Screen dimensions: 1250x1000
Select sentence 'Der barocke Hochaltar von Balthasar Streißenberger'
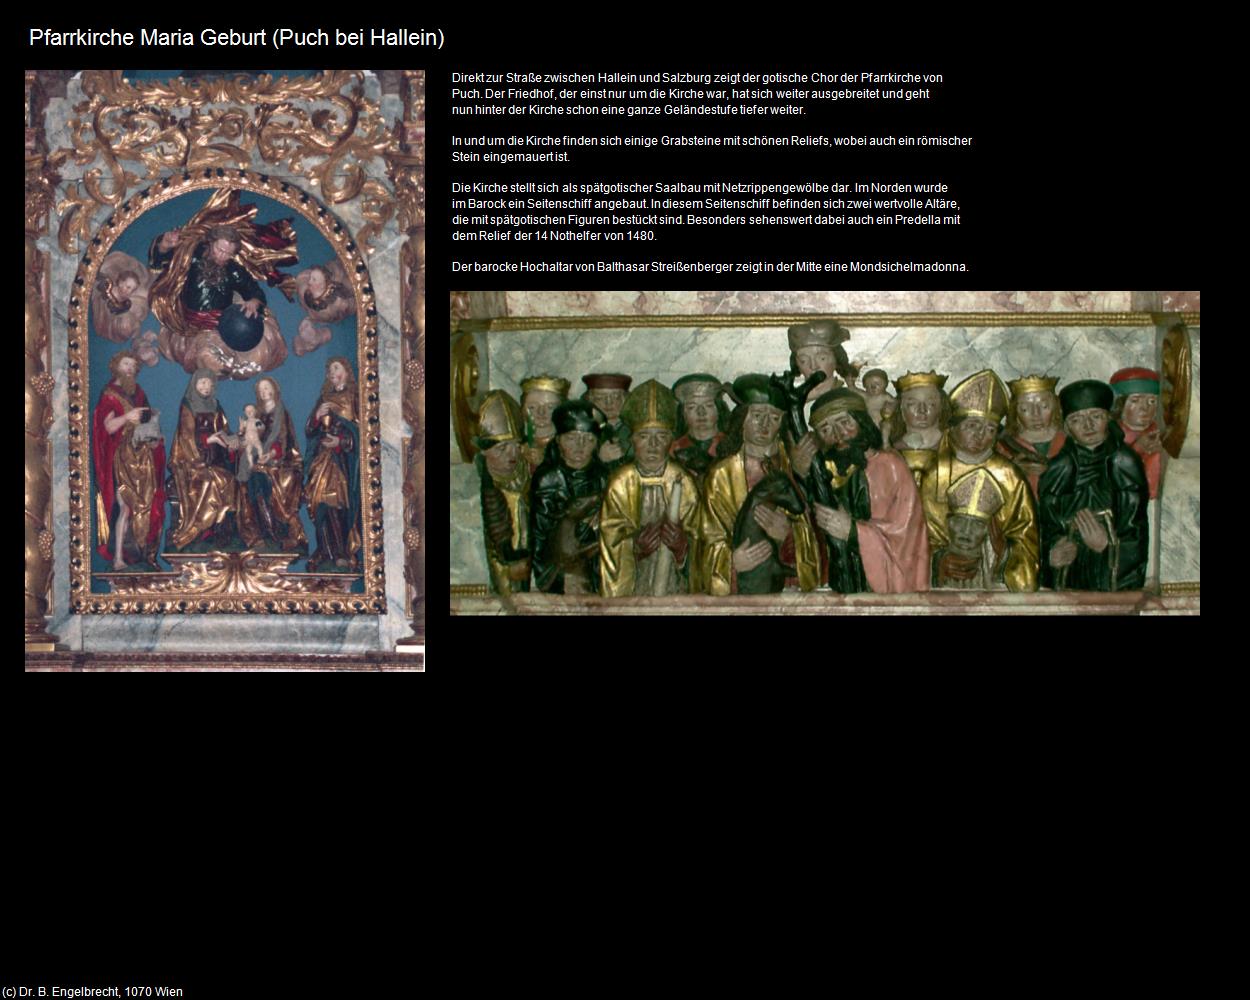[710, 267]
